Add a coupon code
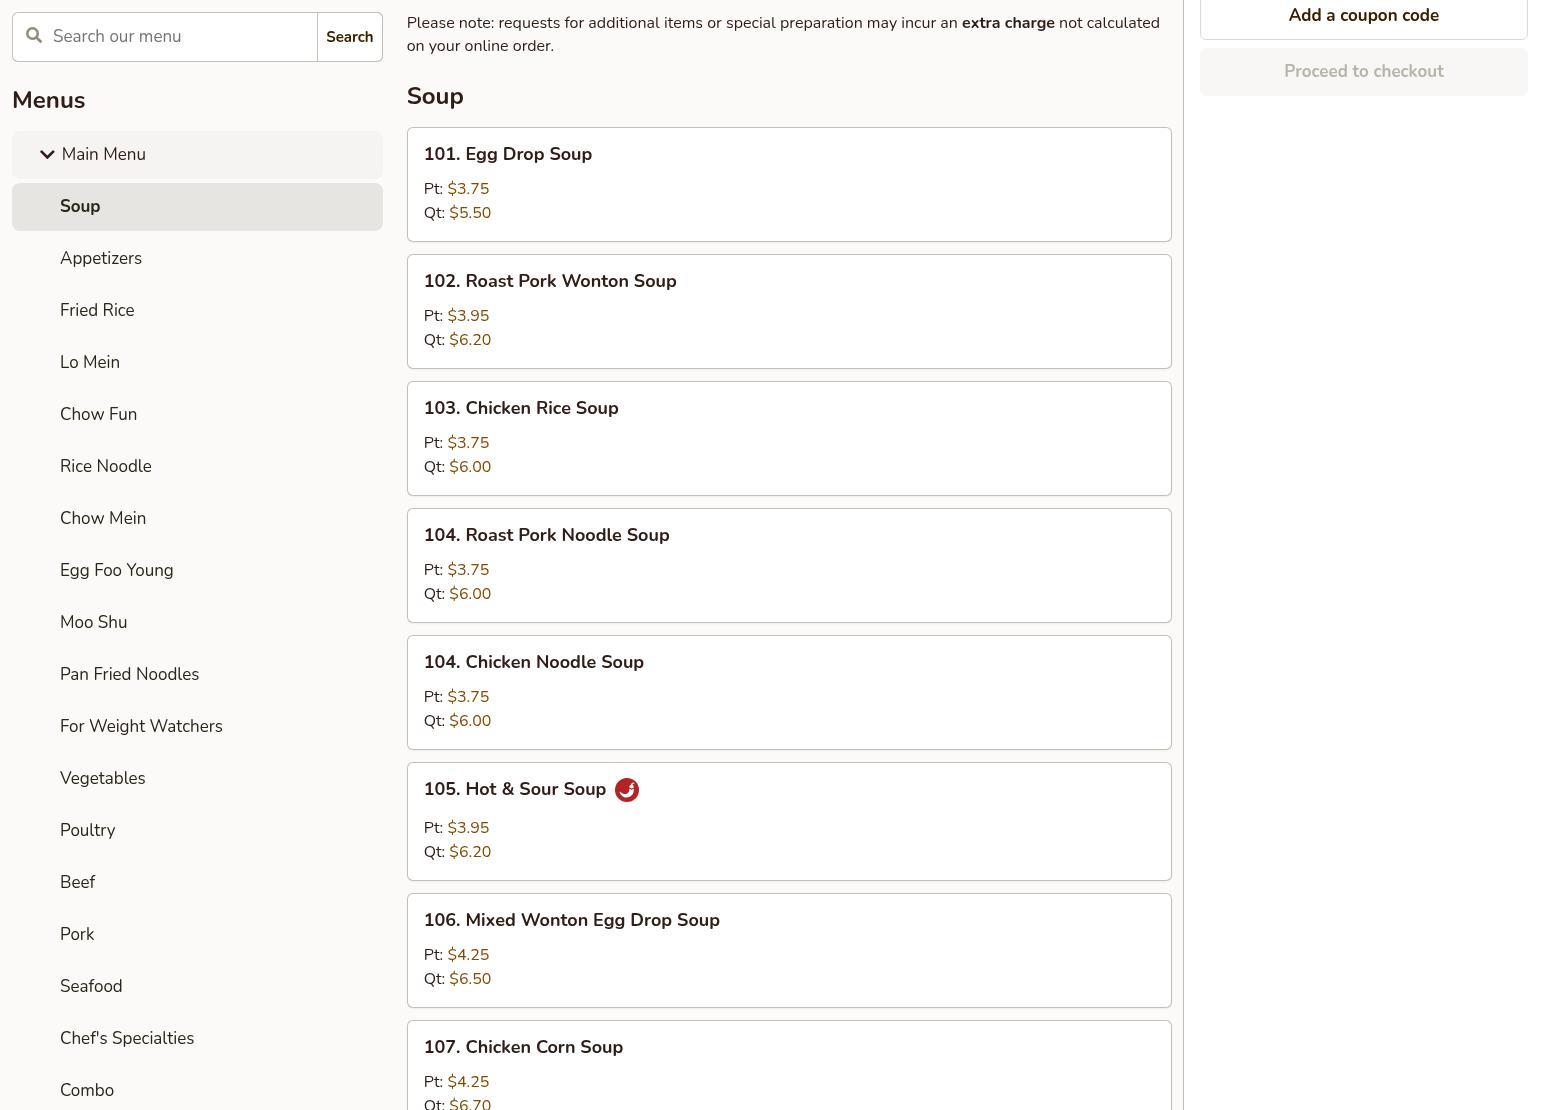Screen dimensions: 1544x1110 [1363, 16]
